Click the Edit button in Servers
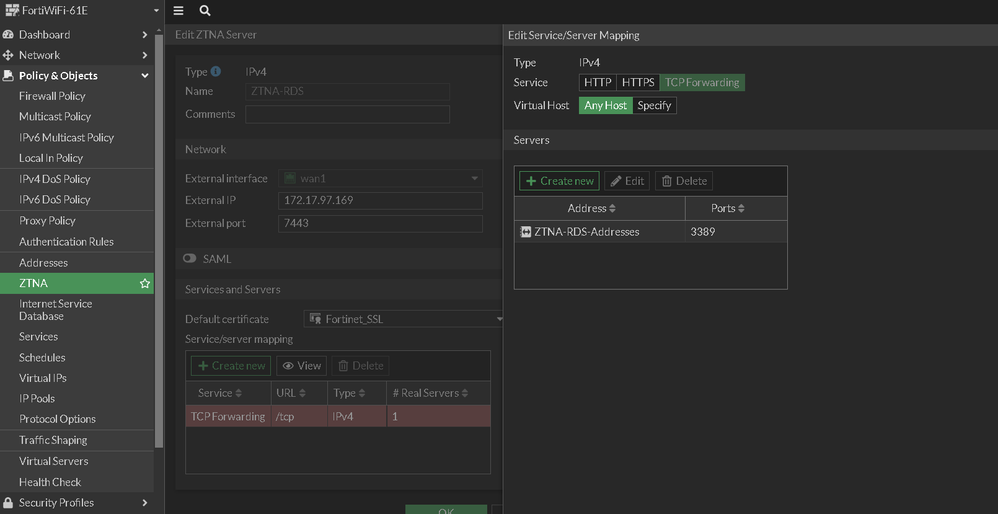This screenshot has height=514, width=998. point(627,181)
